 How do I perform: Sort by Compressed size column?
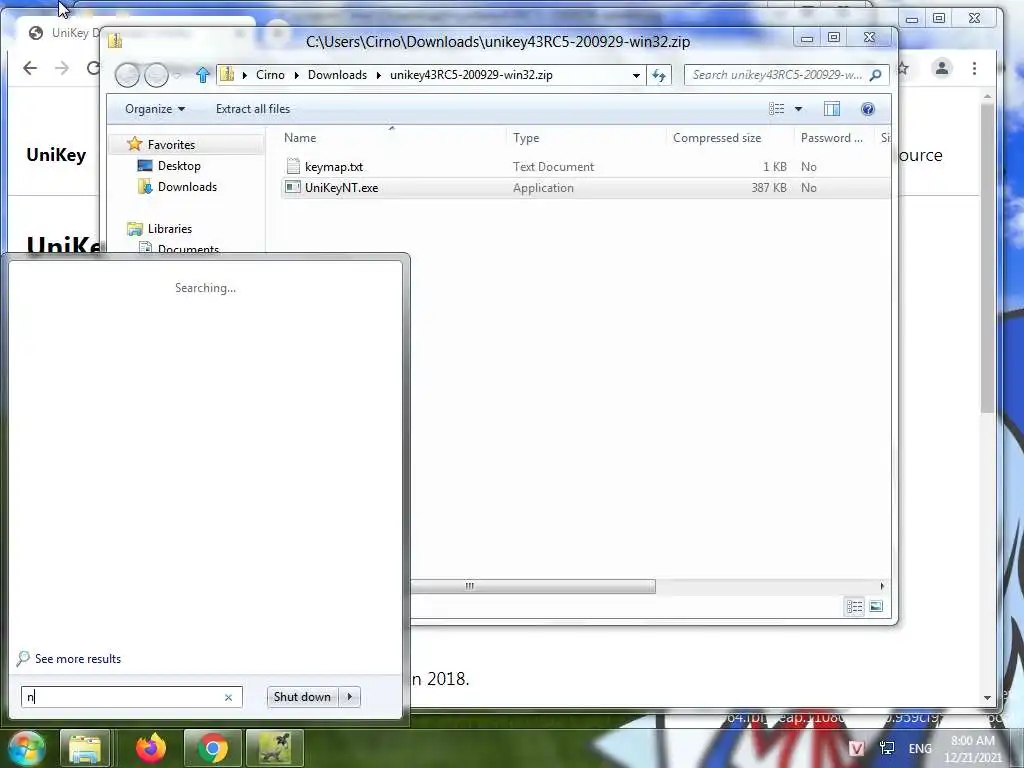click(717, 138)
